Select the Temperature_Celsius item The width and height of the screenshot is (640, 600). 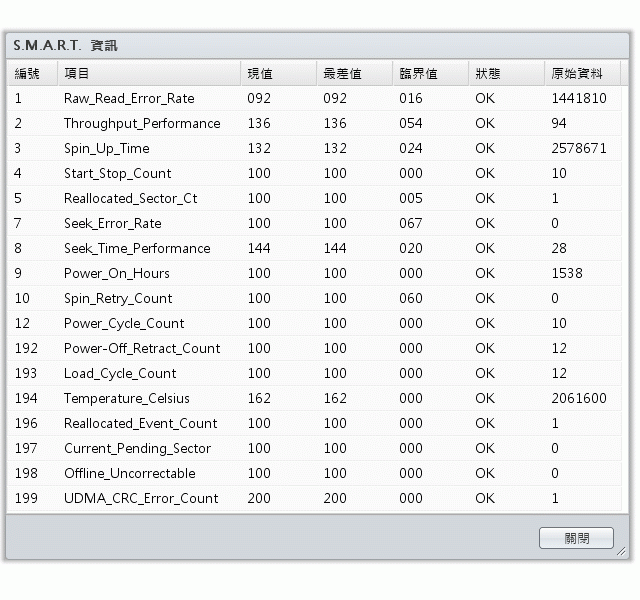(127, 398)
